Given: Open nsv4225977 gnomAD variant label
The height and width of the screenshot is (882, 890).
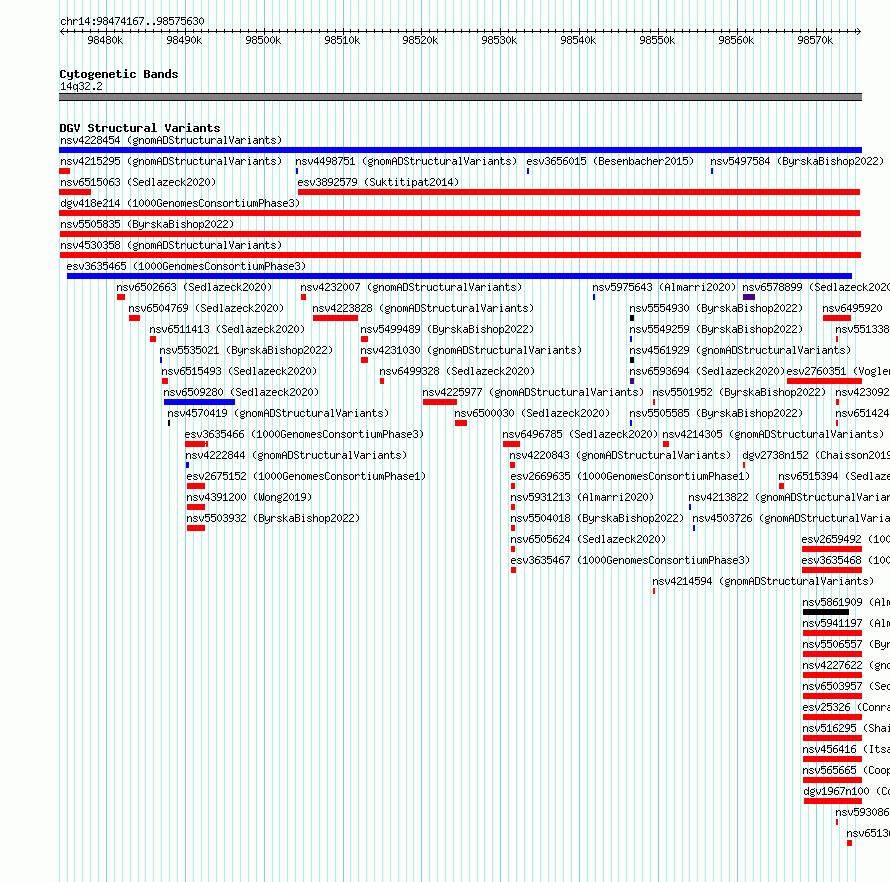Looking at the screenshot, I should click(533, 392).
